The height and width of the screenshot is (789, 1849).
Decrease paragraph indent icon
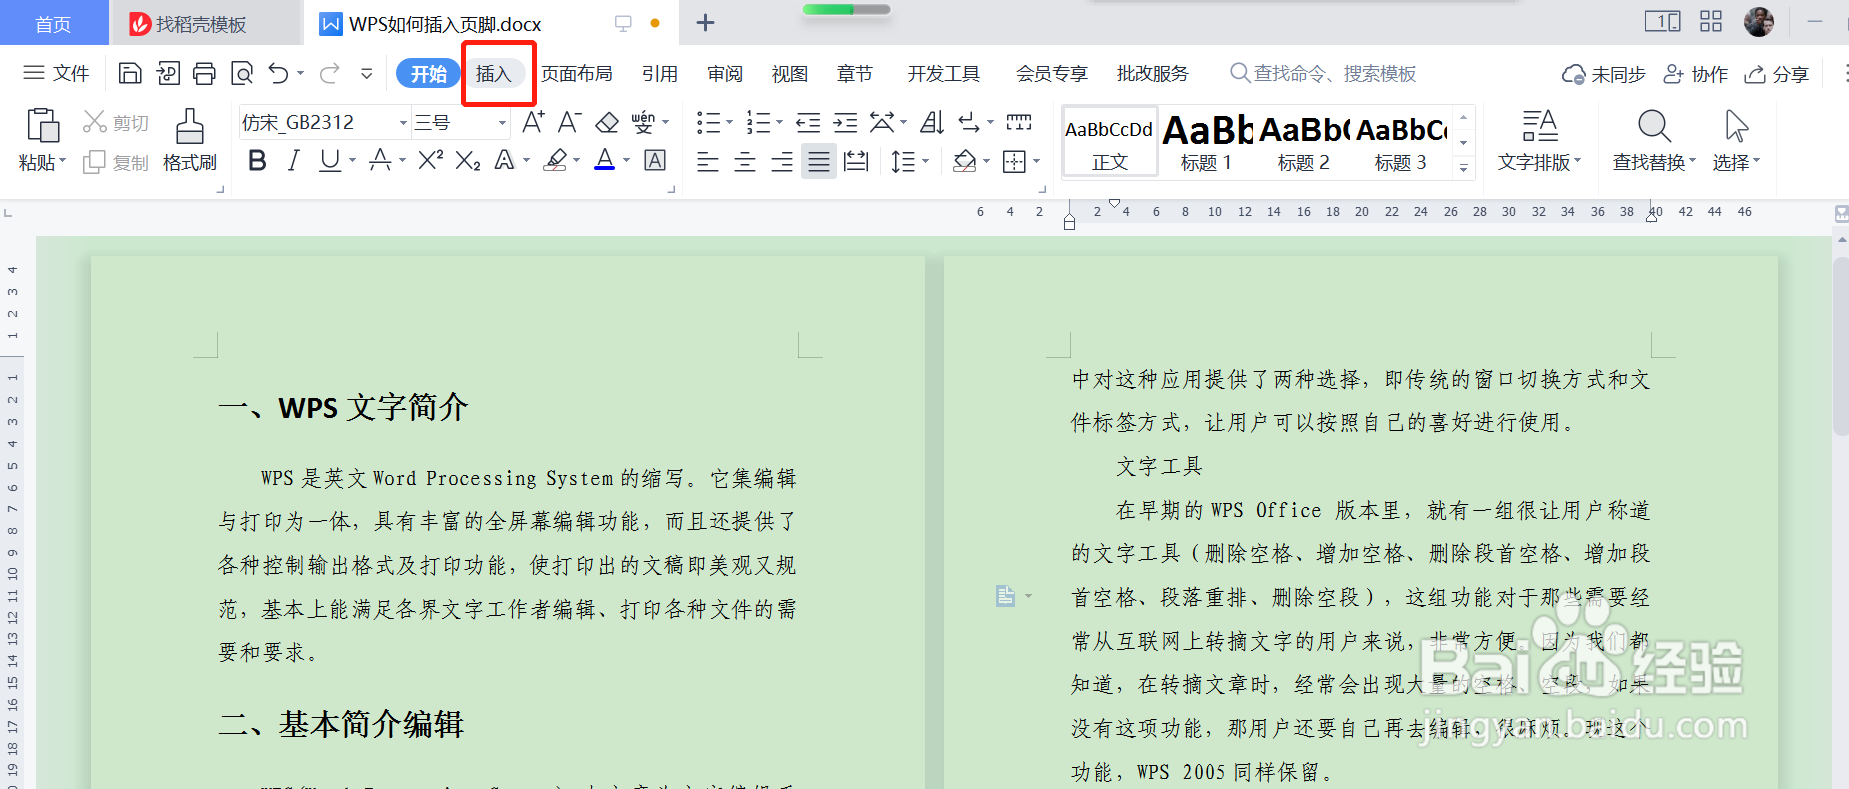pos(808,123)
